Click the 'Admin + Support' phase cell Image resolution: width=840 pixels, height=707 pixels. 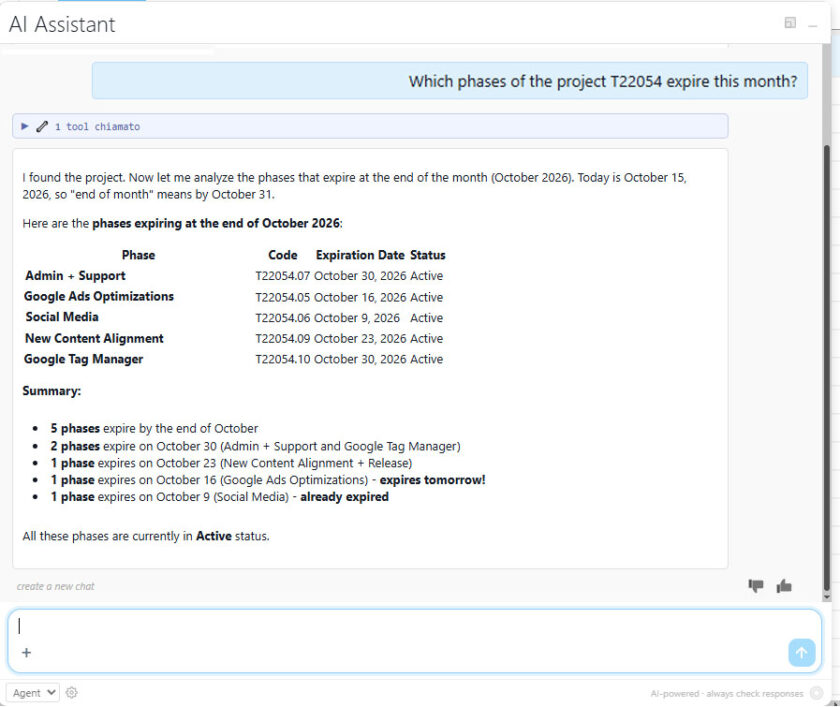coord(76,276)
